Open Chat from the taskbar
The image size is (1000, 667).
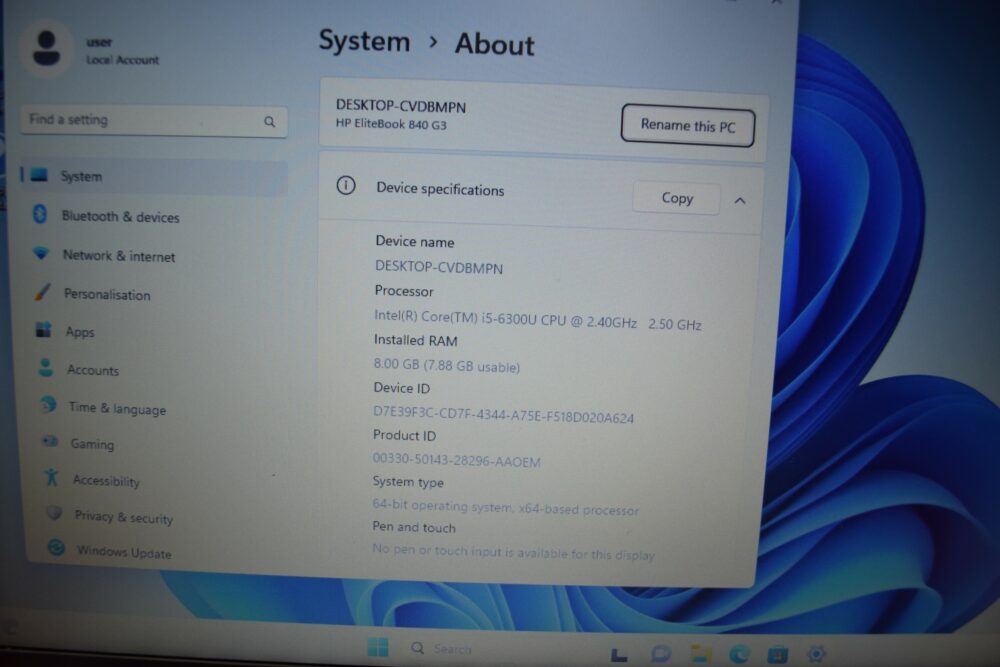pos(660,654)
